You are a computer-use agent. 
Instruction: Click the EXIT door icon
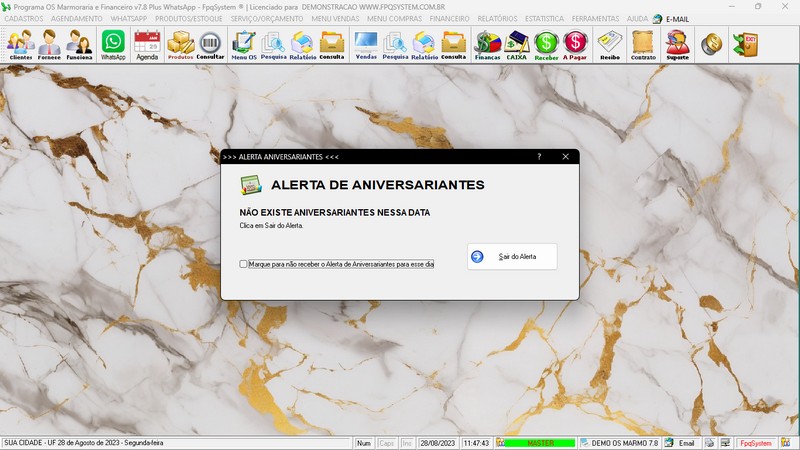(745, 45)
